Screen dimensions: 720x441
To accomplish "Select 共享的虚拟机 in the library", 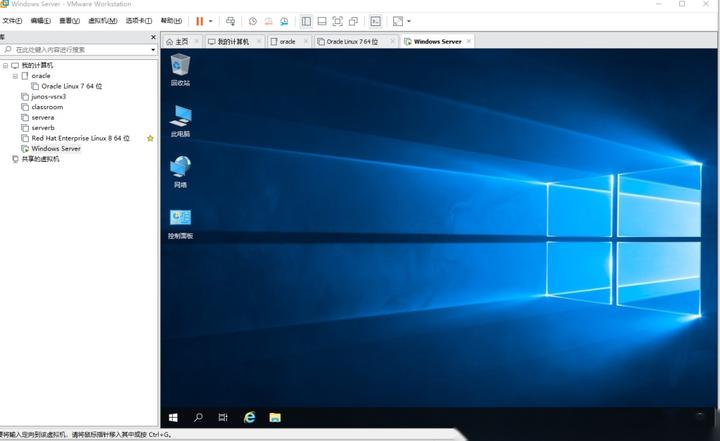I will (40, 159).
